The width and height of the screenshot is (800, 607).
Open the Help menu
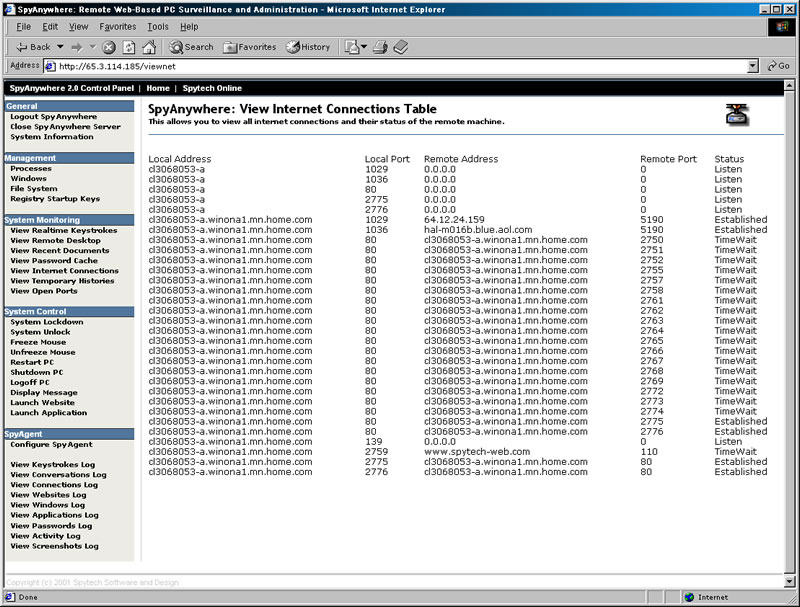189,27
